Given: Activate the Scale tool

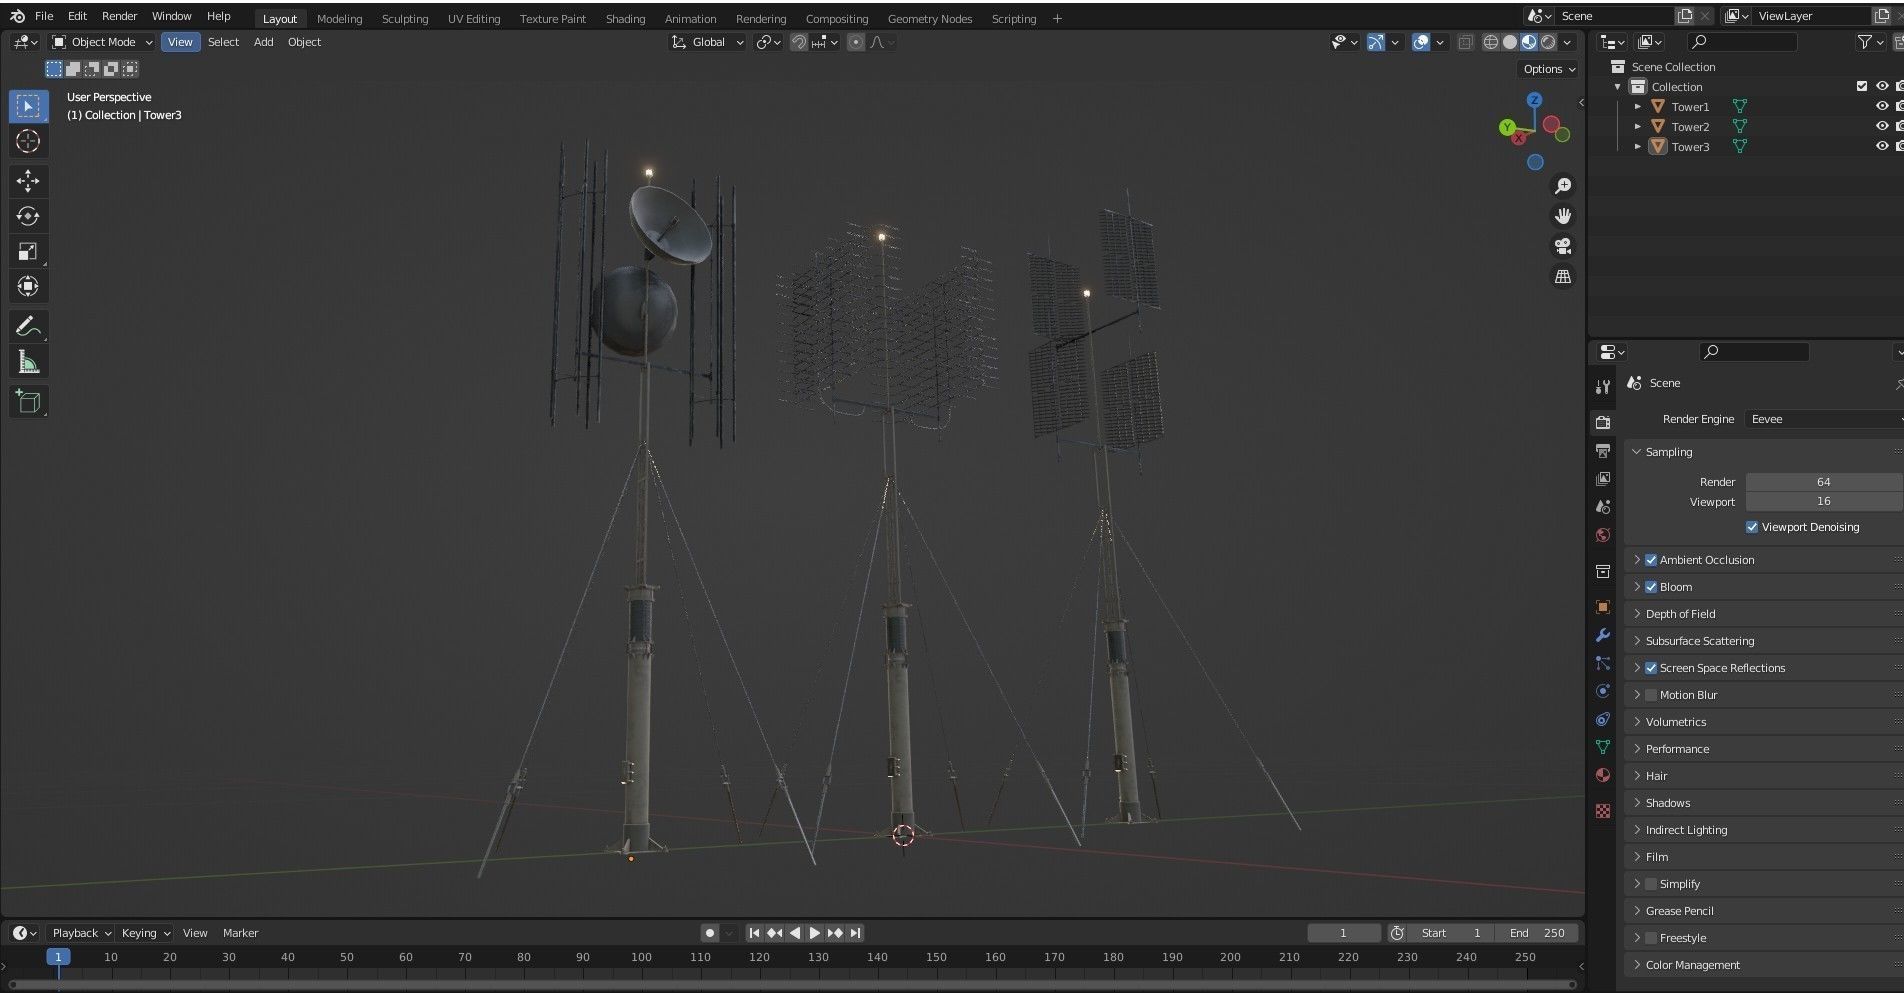Looking at the screenshot, I should pos(28,251).
